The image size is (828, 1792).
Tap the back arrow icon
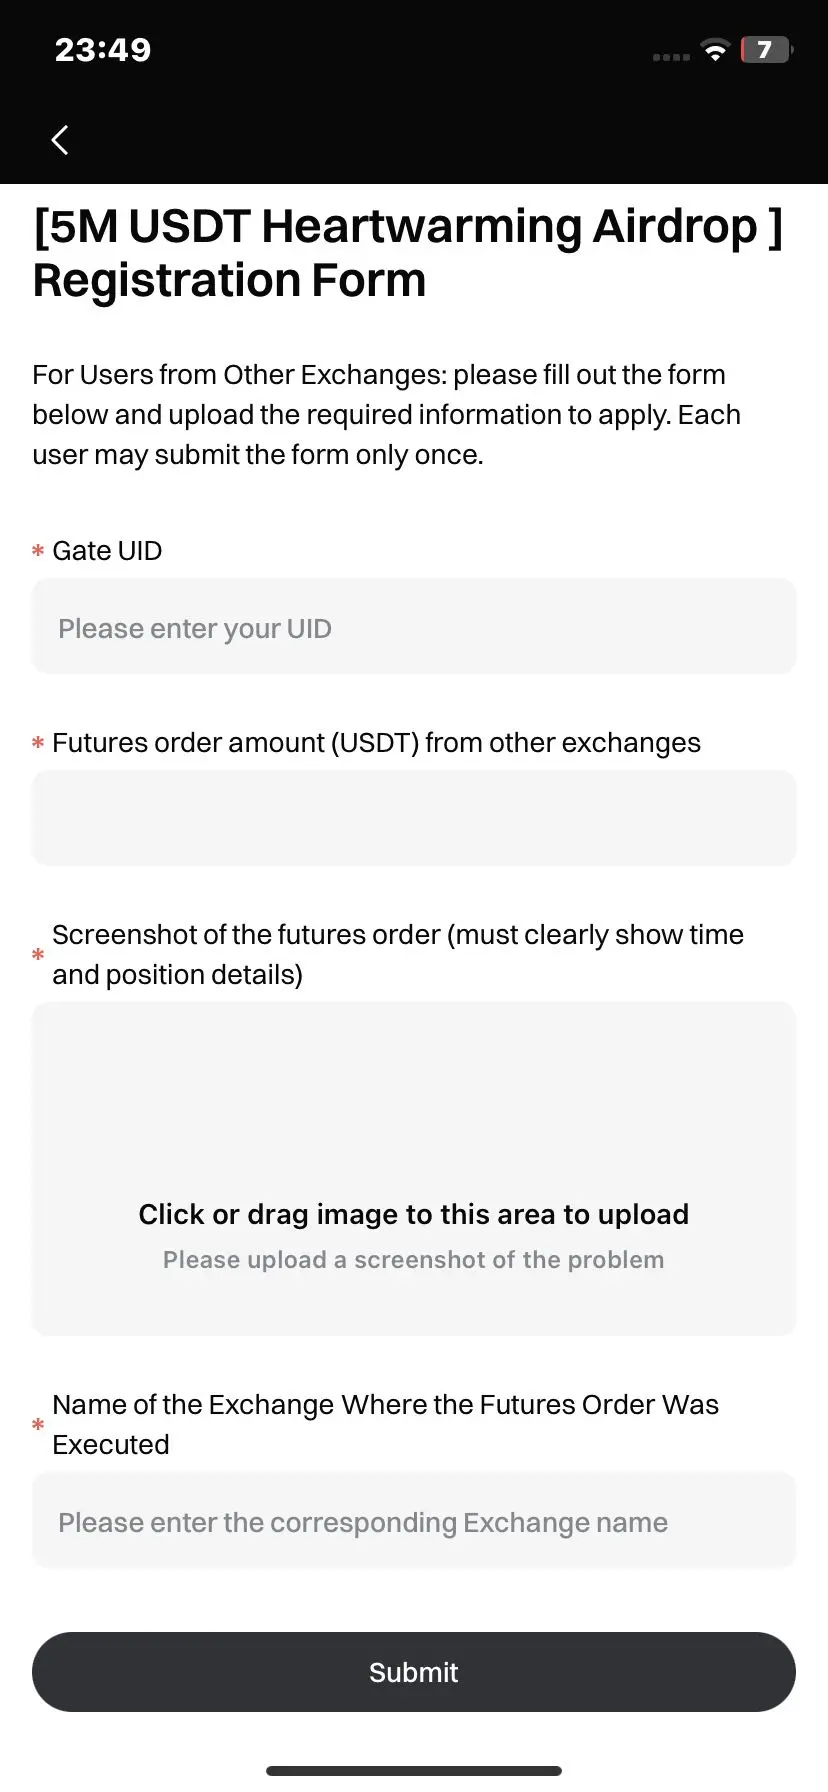pos(60,140)
